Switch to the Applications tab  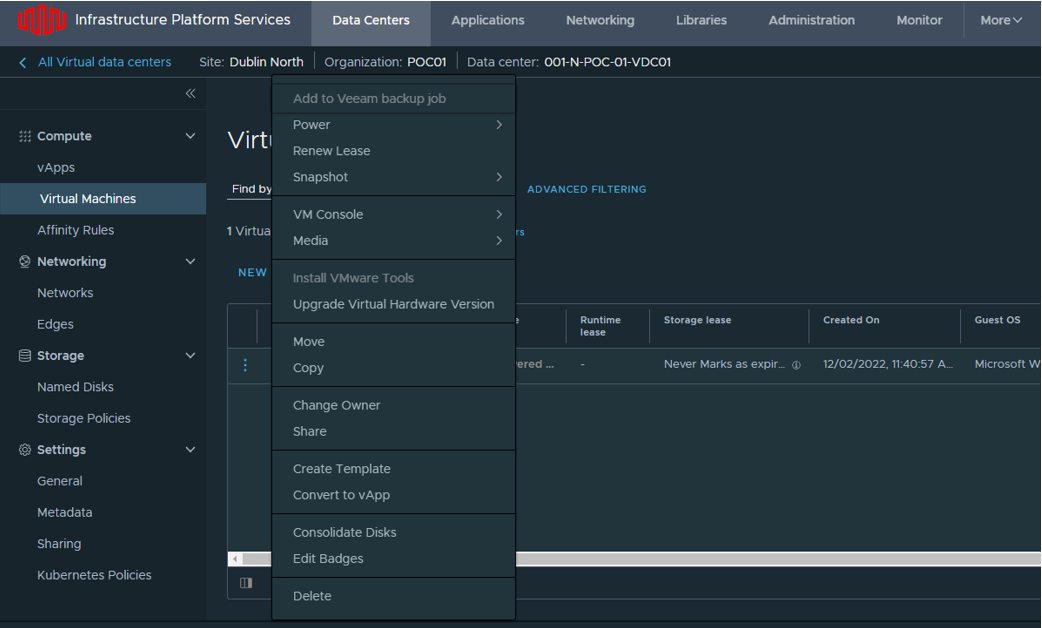click(487, 20)
